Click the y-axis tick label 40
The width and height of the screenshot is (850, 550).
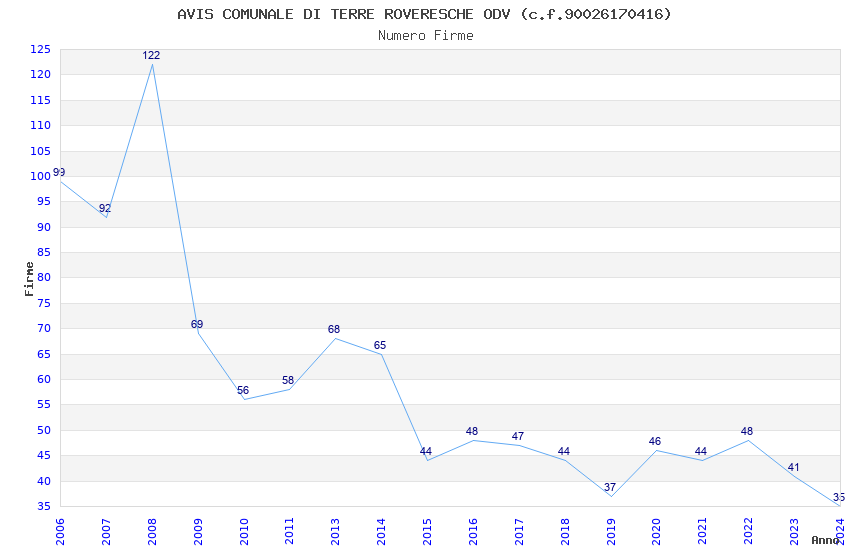(x=44, y=481)
